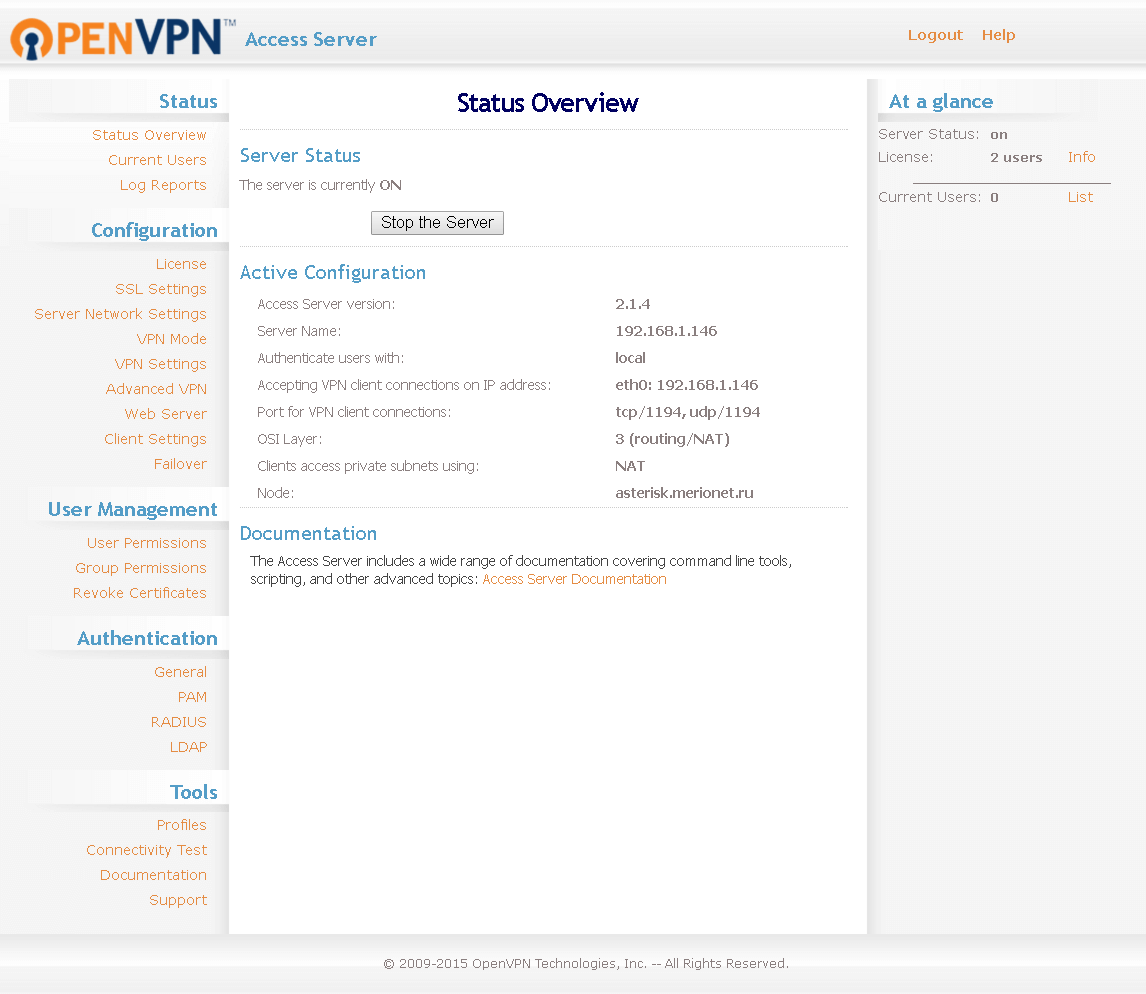Click the Status Overview page title
1146x994 pixels.
point(547,103)
